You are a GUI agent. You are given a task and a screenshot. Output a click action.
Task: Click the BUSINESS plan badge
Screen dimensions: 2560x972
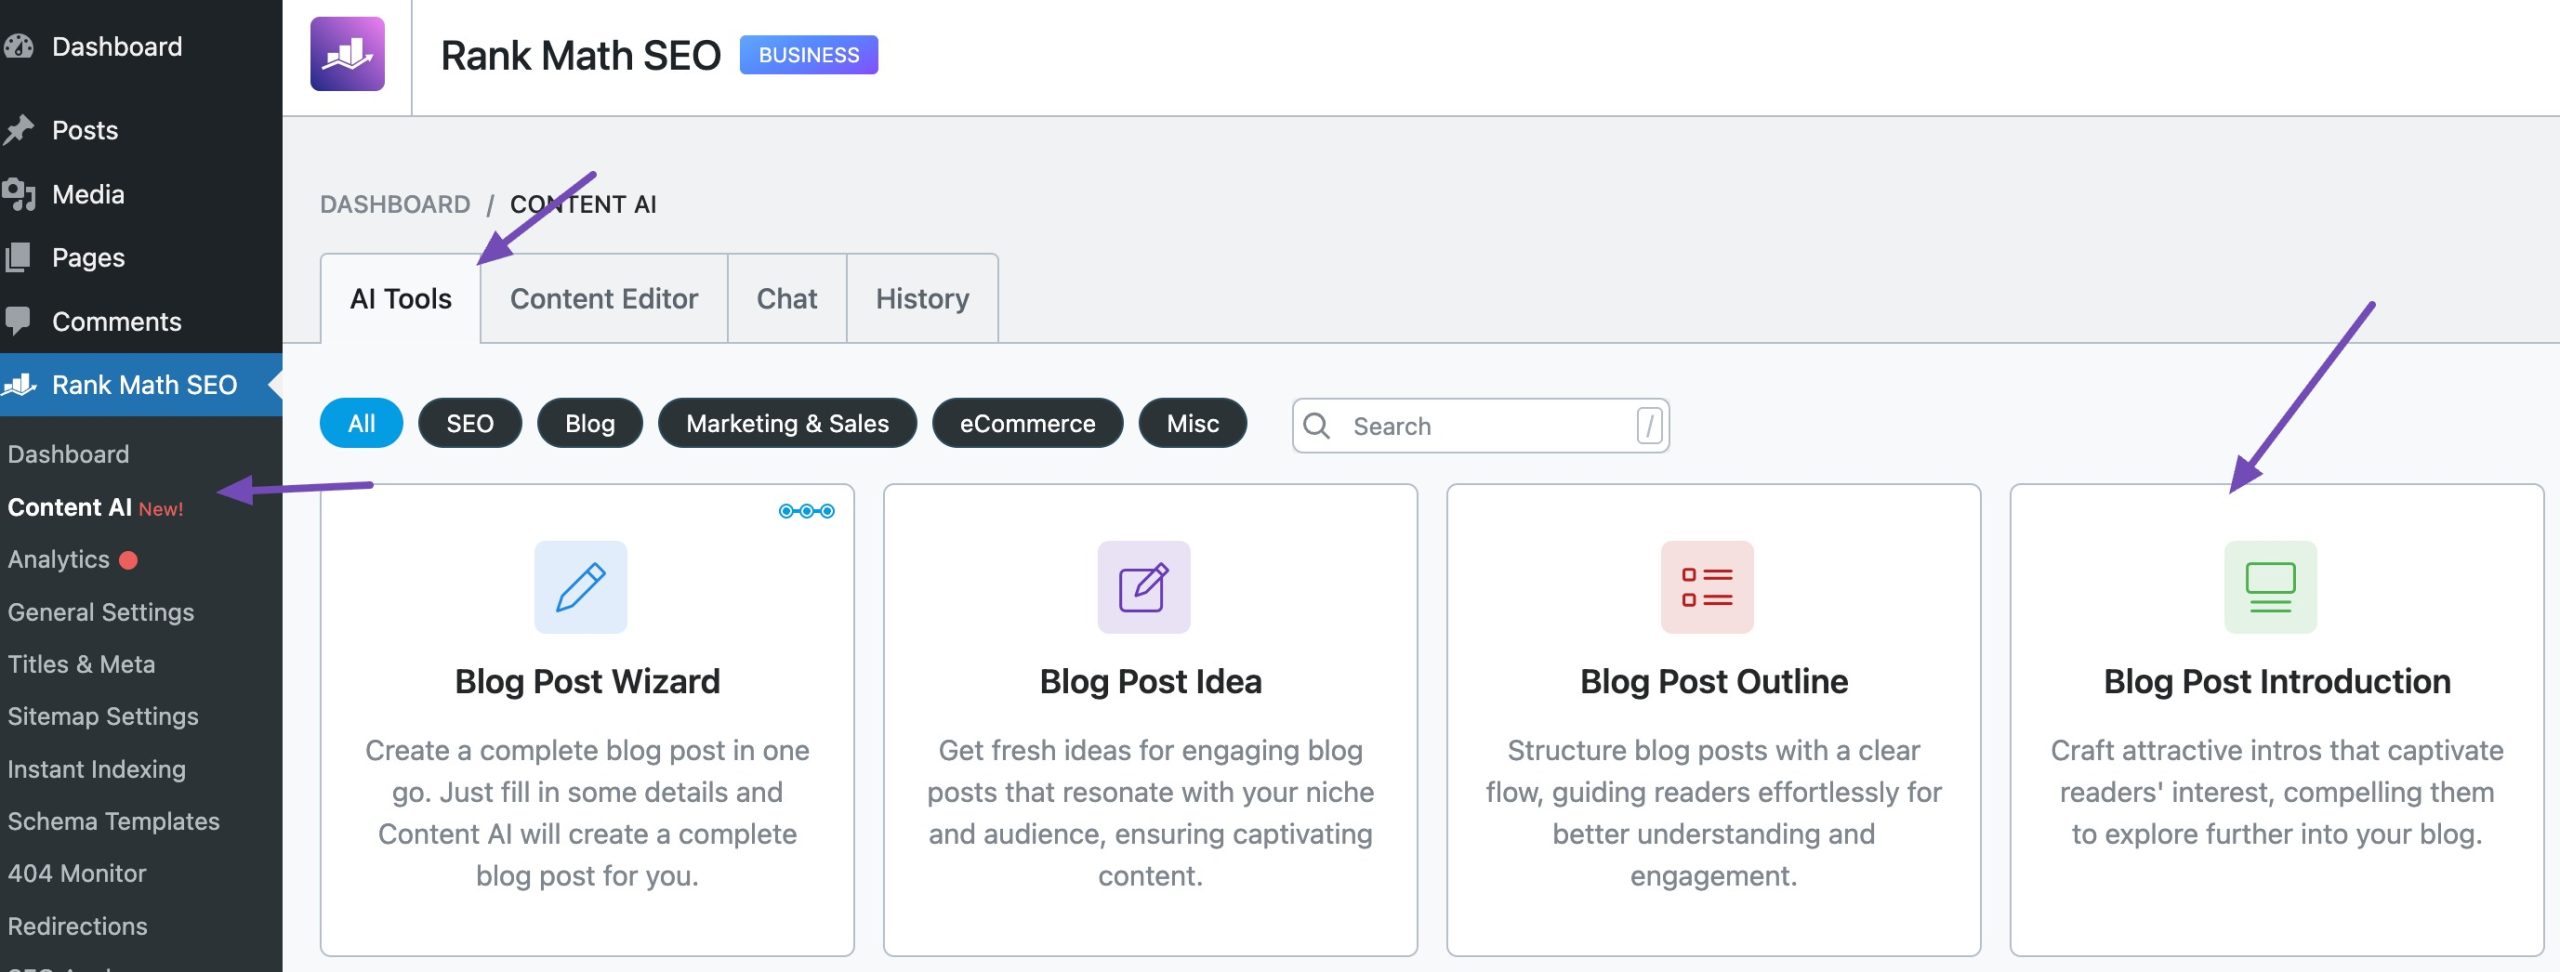pos(809,55)
